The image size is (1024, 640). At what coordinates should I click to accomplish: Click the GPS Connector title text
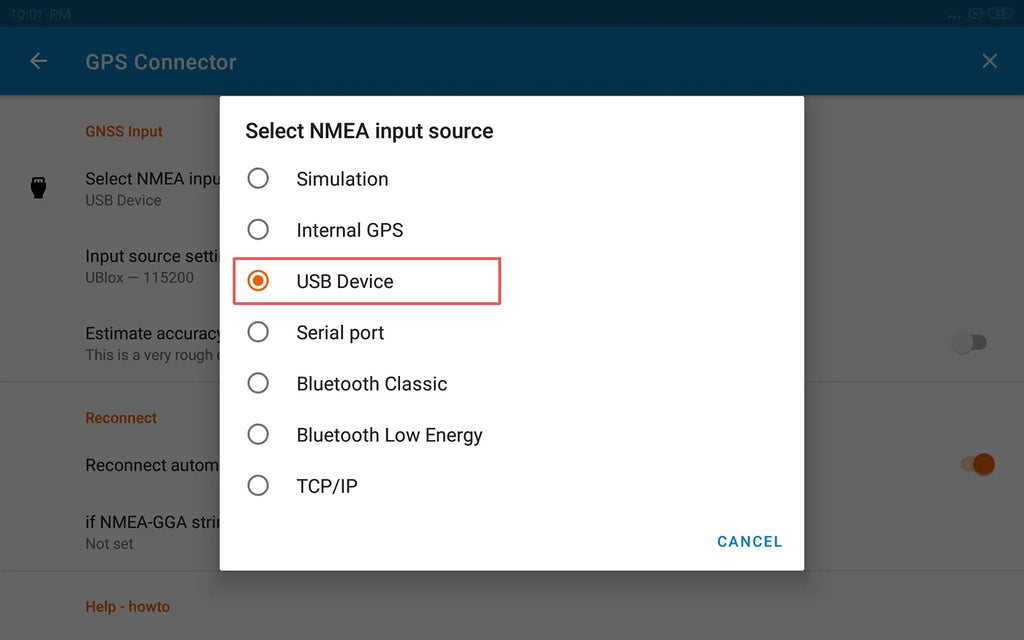coord(161,62)
